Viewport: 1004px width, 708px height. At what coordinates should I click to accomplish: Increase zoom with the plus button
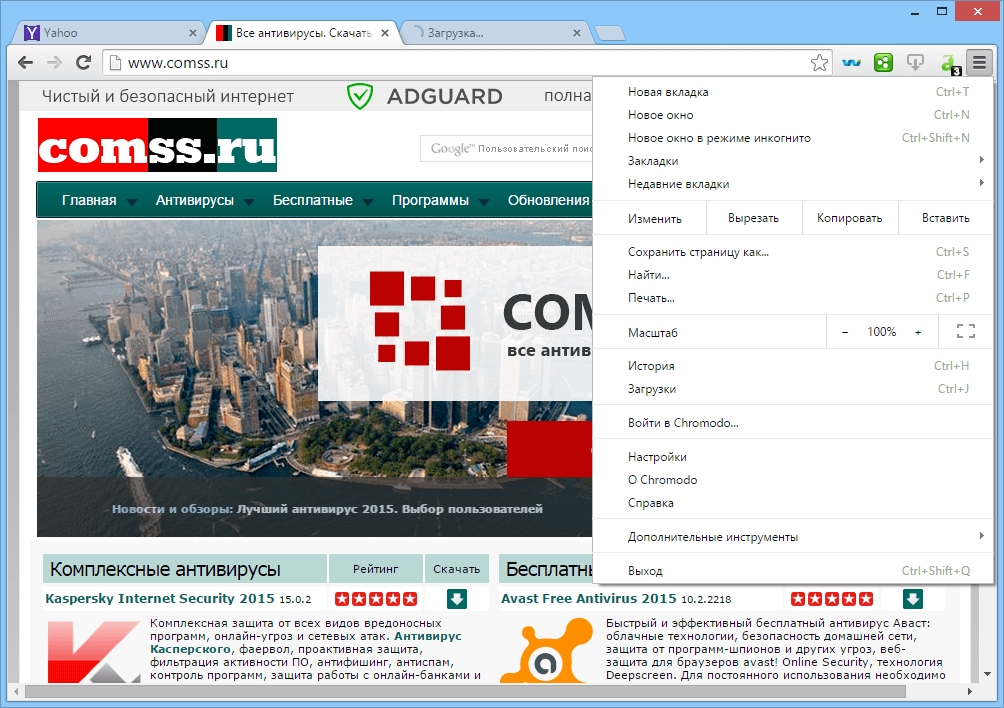click(x=918, y=332)
